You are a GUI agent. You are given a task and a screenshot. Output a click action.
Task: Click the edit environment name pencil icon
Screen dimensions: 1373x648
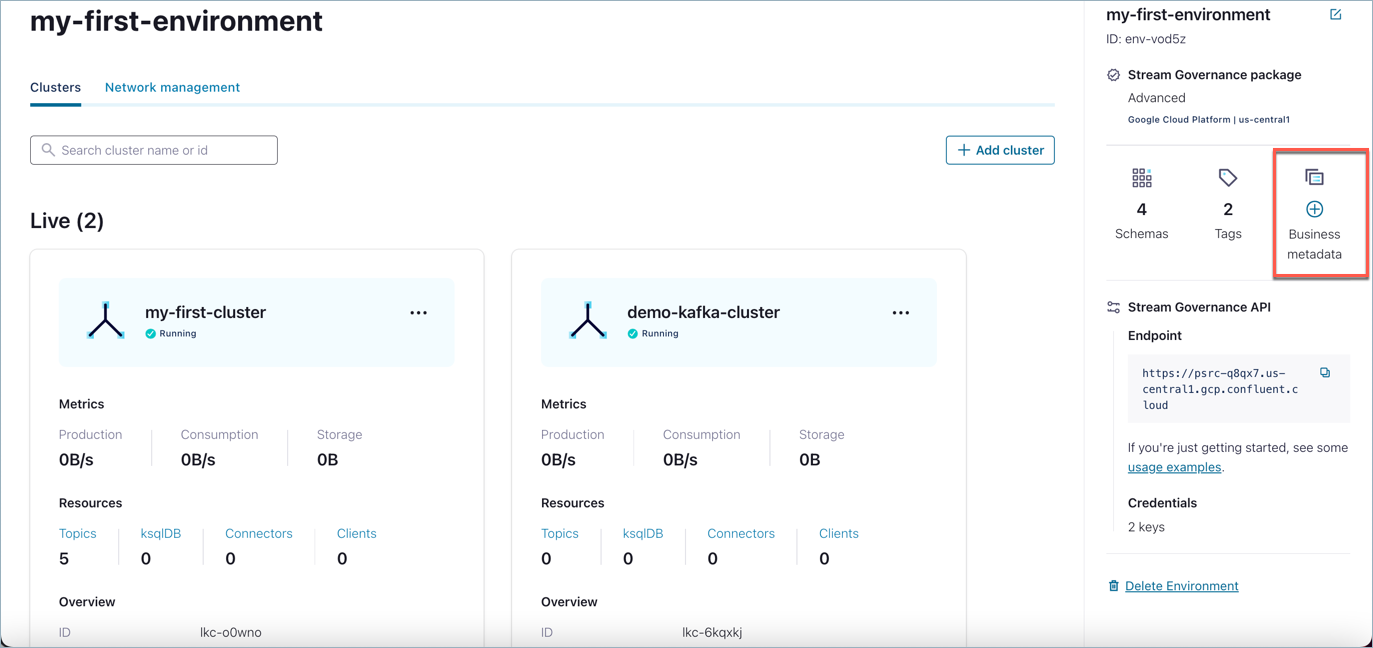pyautogui.click(x=1335, y=15)
